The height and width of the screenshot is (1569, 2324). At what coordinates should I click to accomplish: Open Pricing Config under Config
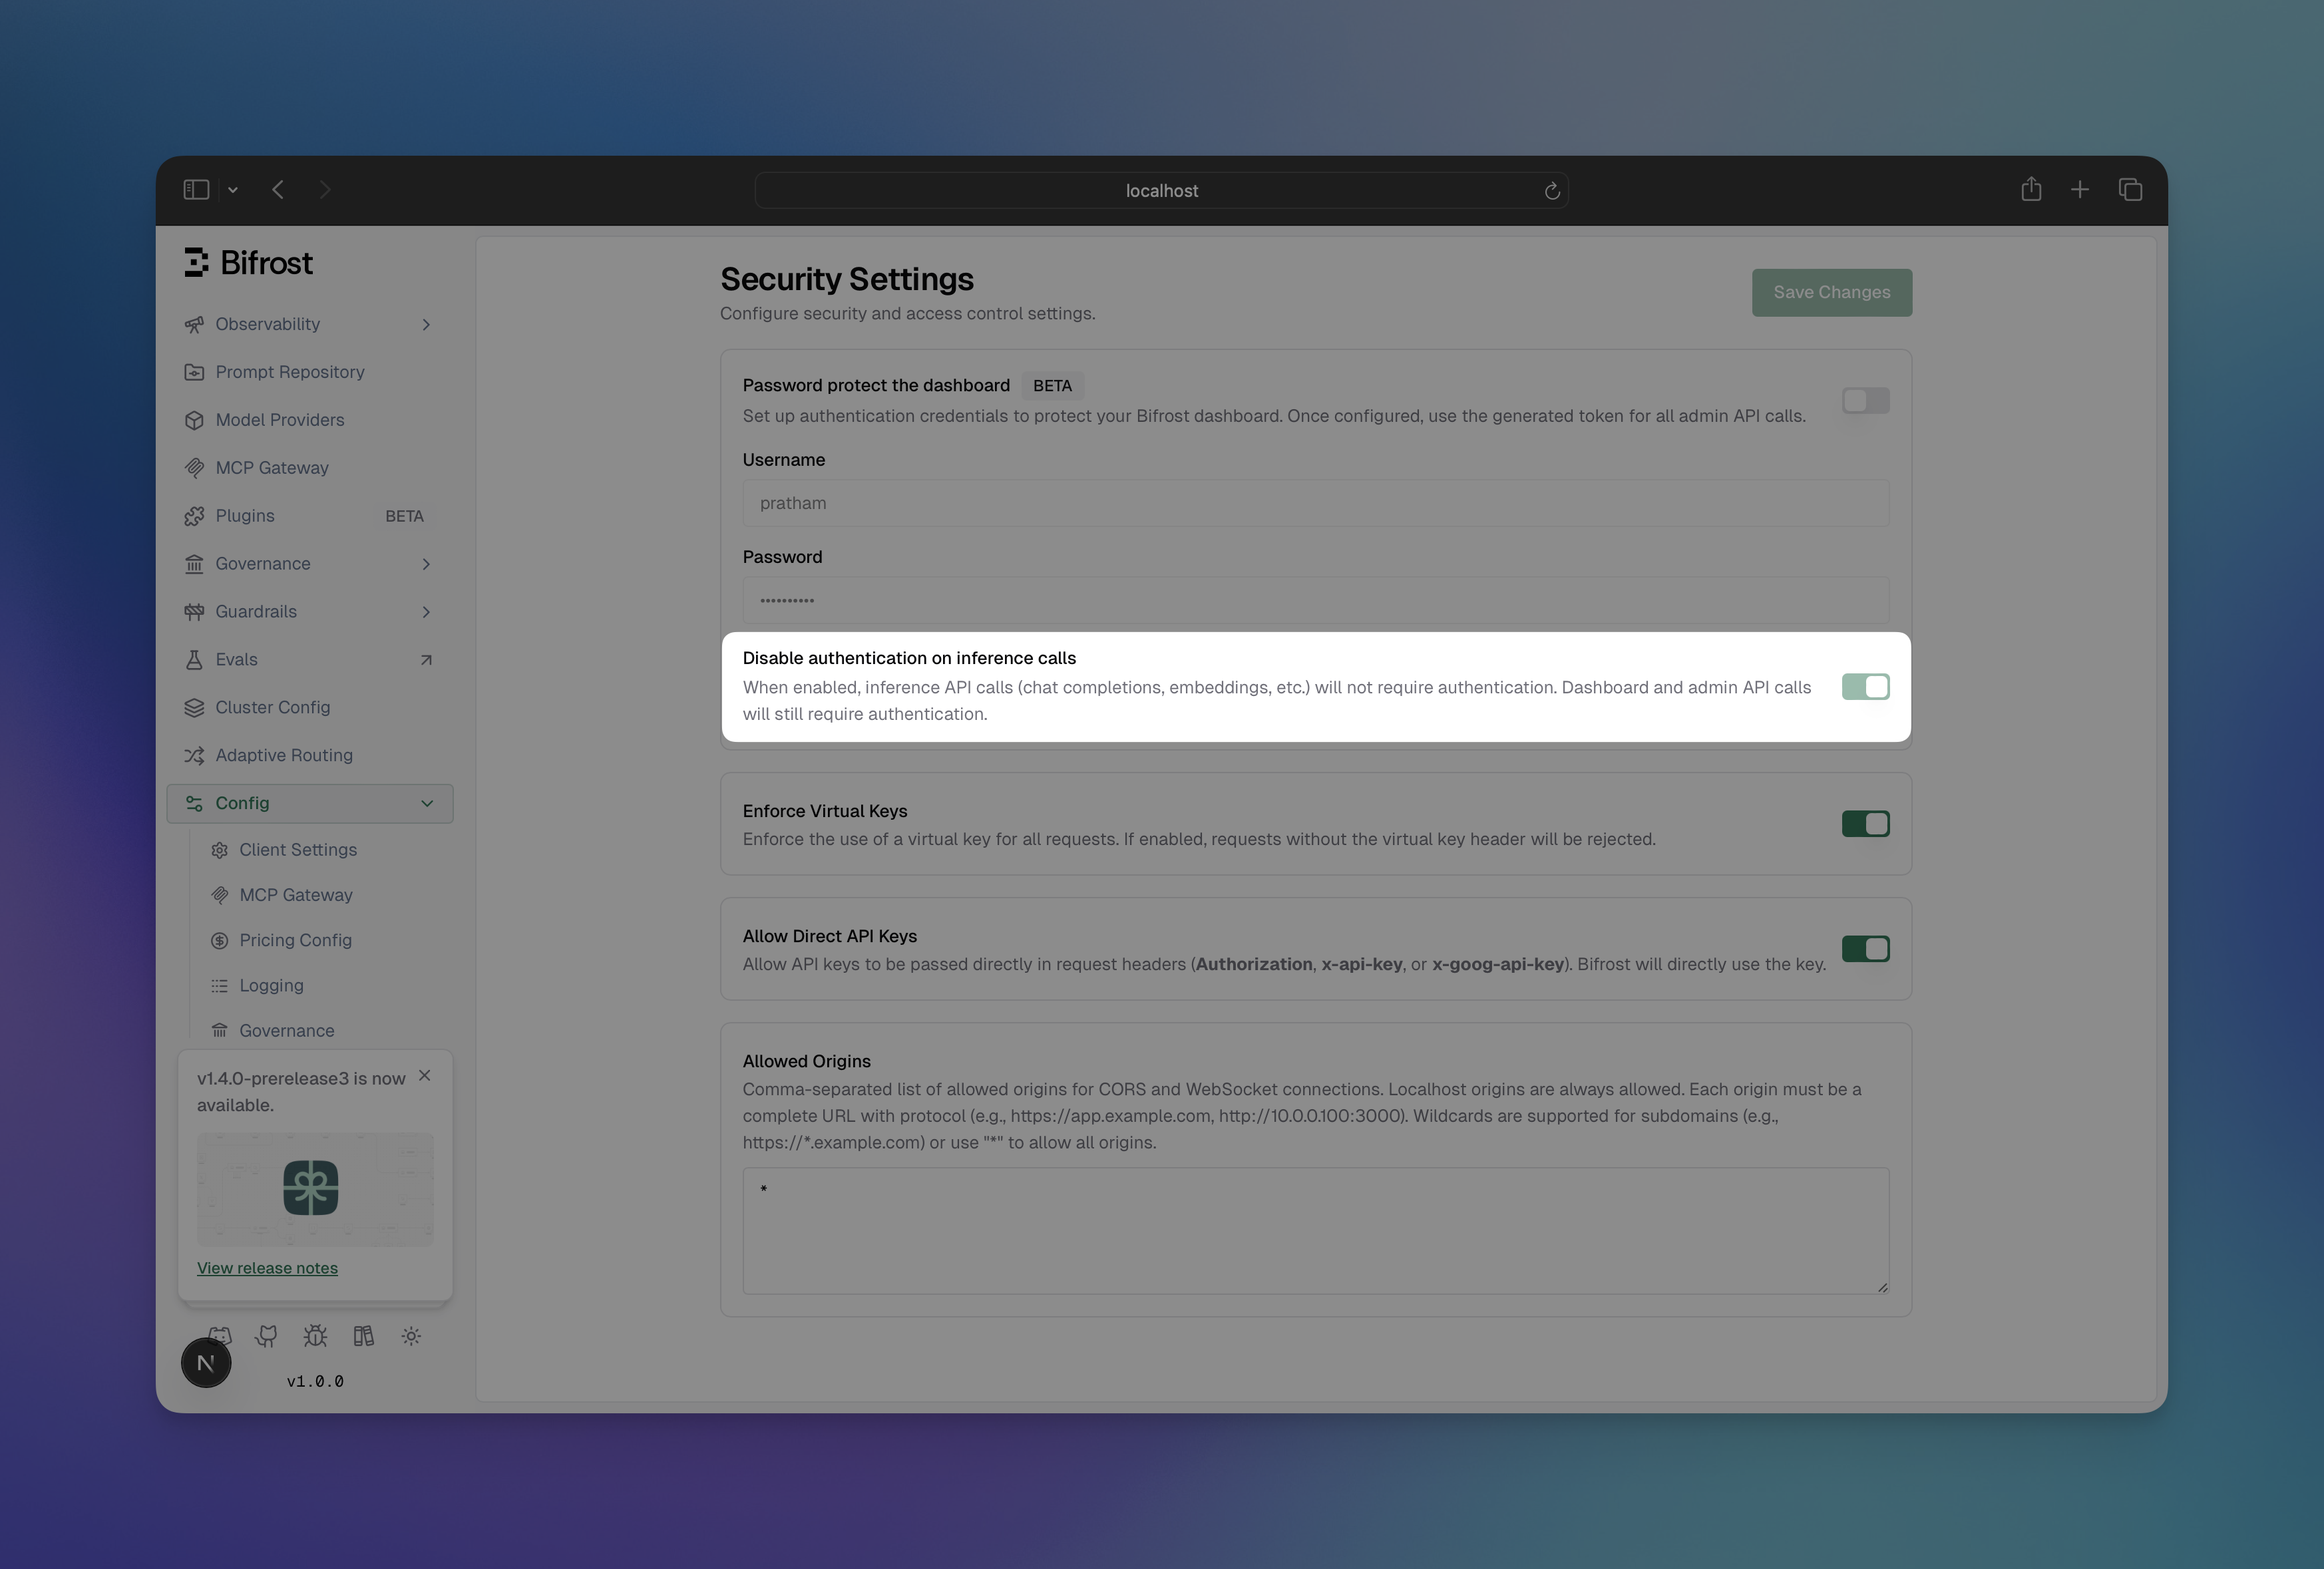[x=294, y=940]
